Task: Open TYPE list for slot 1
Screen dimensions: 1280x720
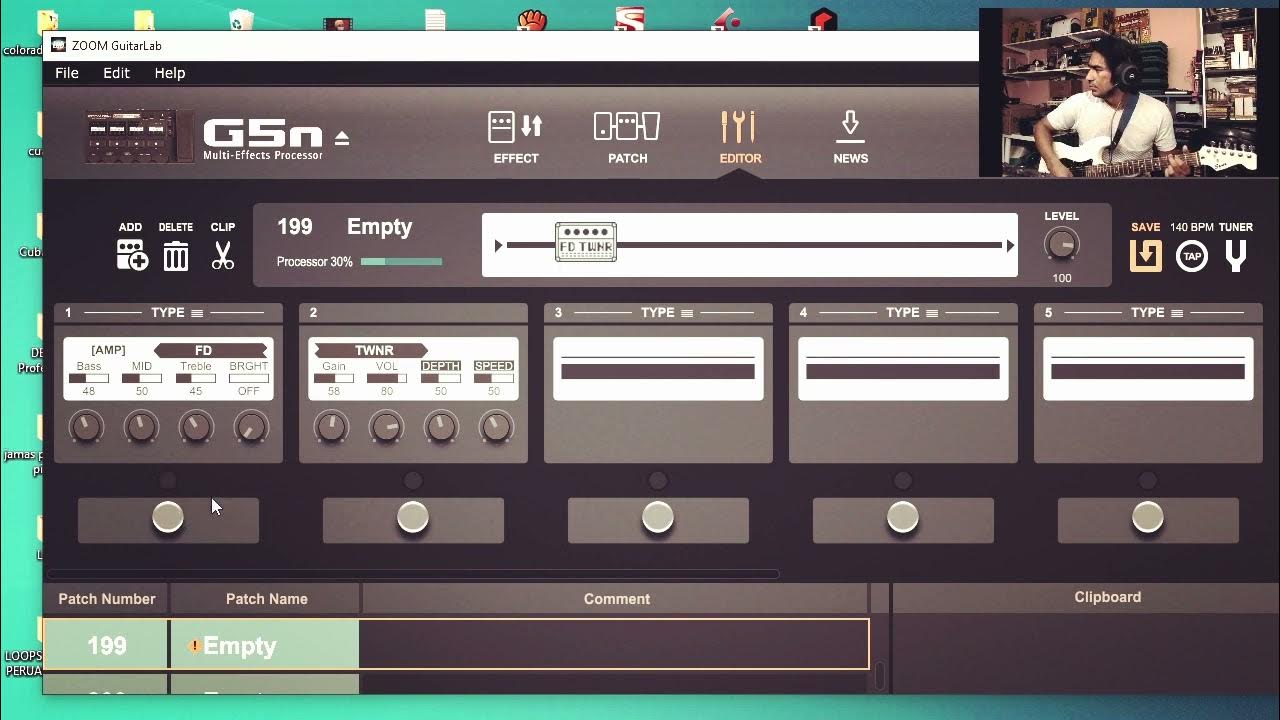Action: click(x=177, y=313)
